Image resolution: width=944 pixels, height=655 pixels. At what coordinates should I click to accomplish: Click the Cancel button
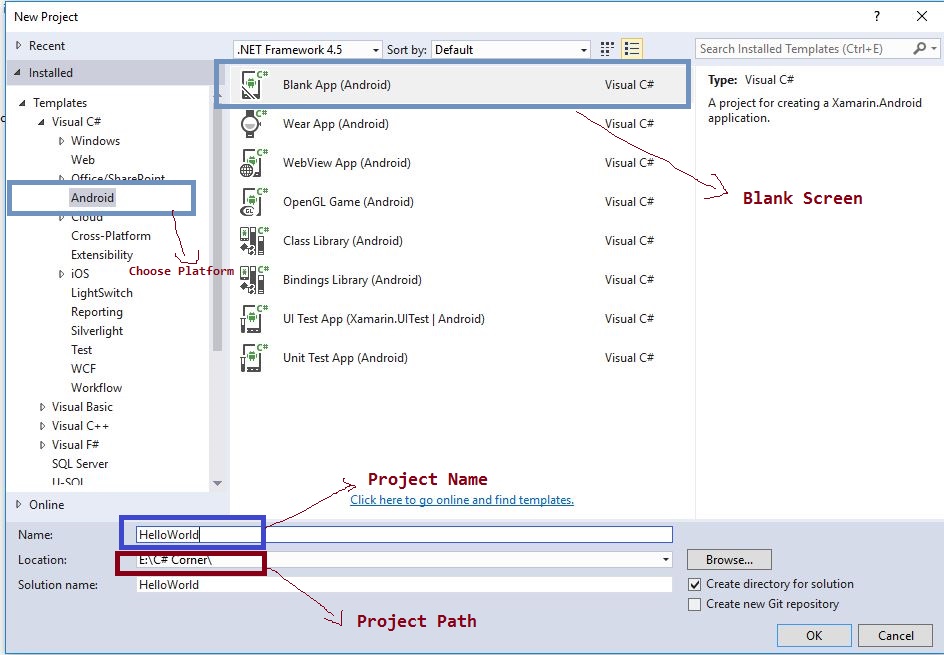click(x=895, y=636)
